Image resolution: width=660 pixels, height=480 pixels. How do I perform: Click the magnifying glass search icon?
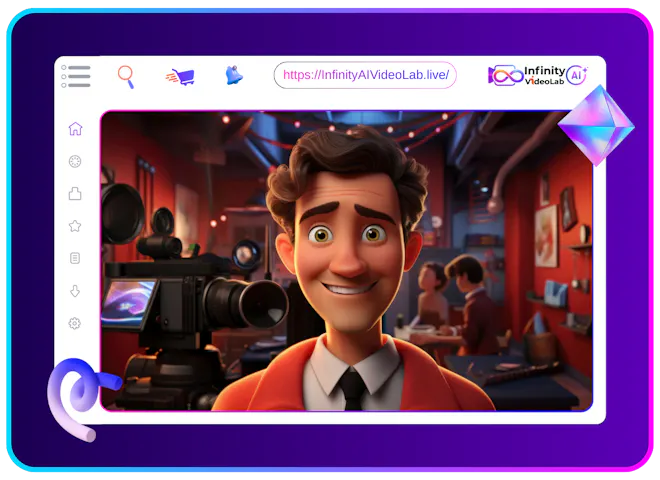126,76
